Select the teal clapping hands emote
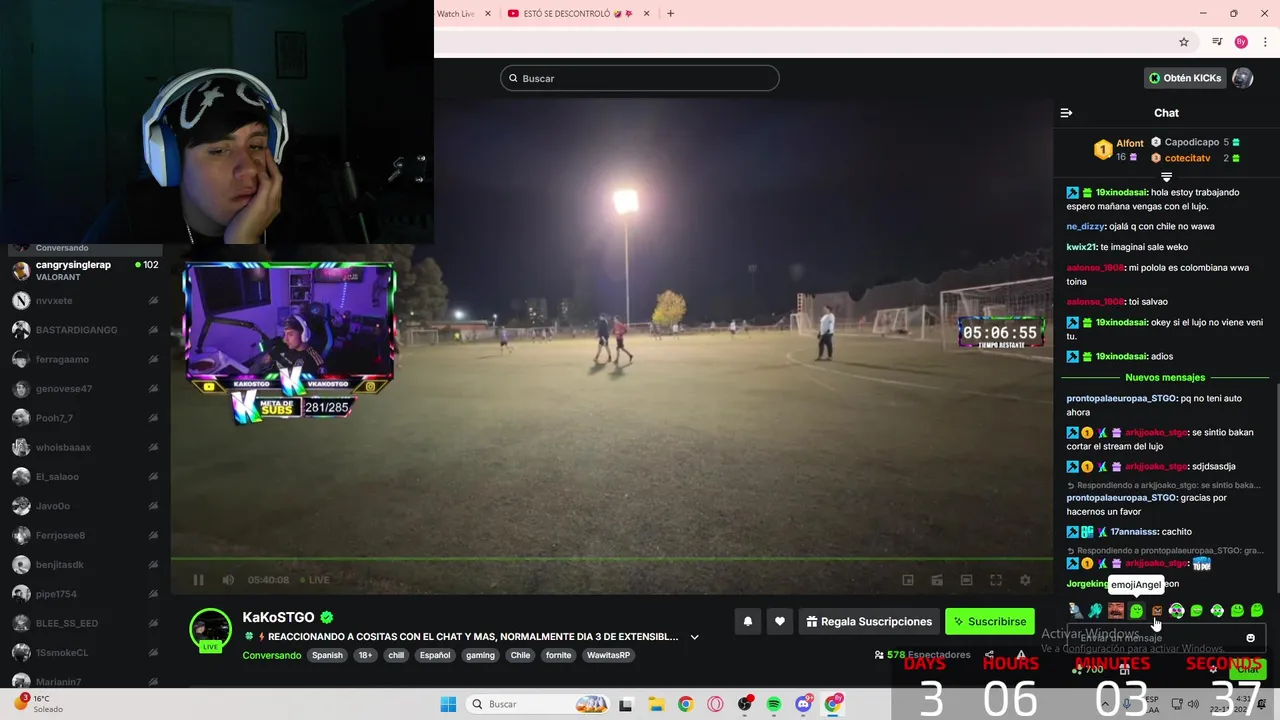 point(1095,610)
